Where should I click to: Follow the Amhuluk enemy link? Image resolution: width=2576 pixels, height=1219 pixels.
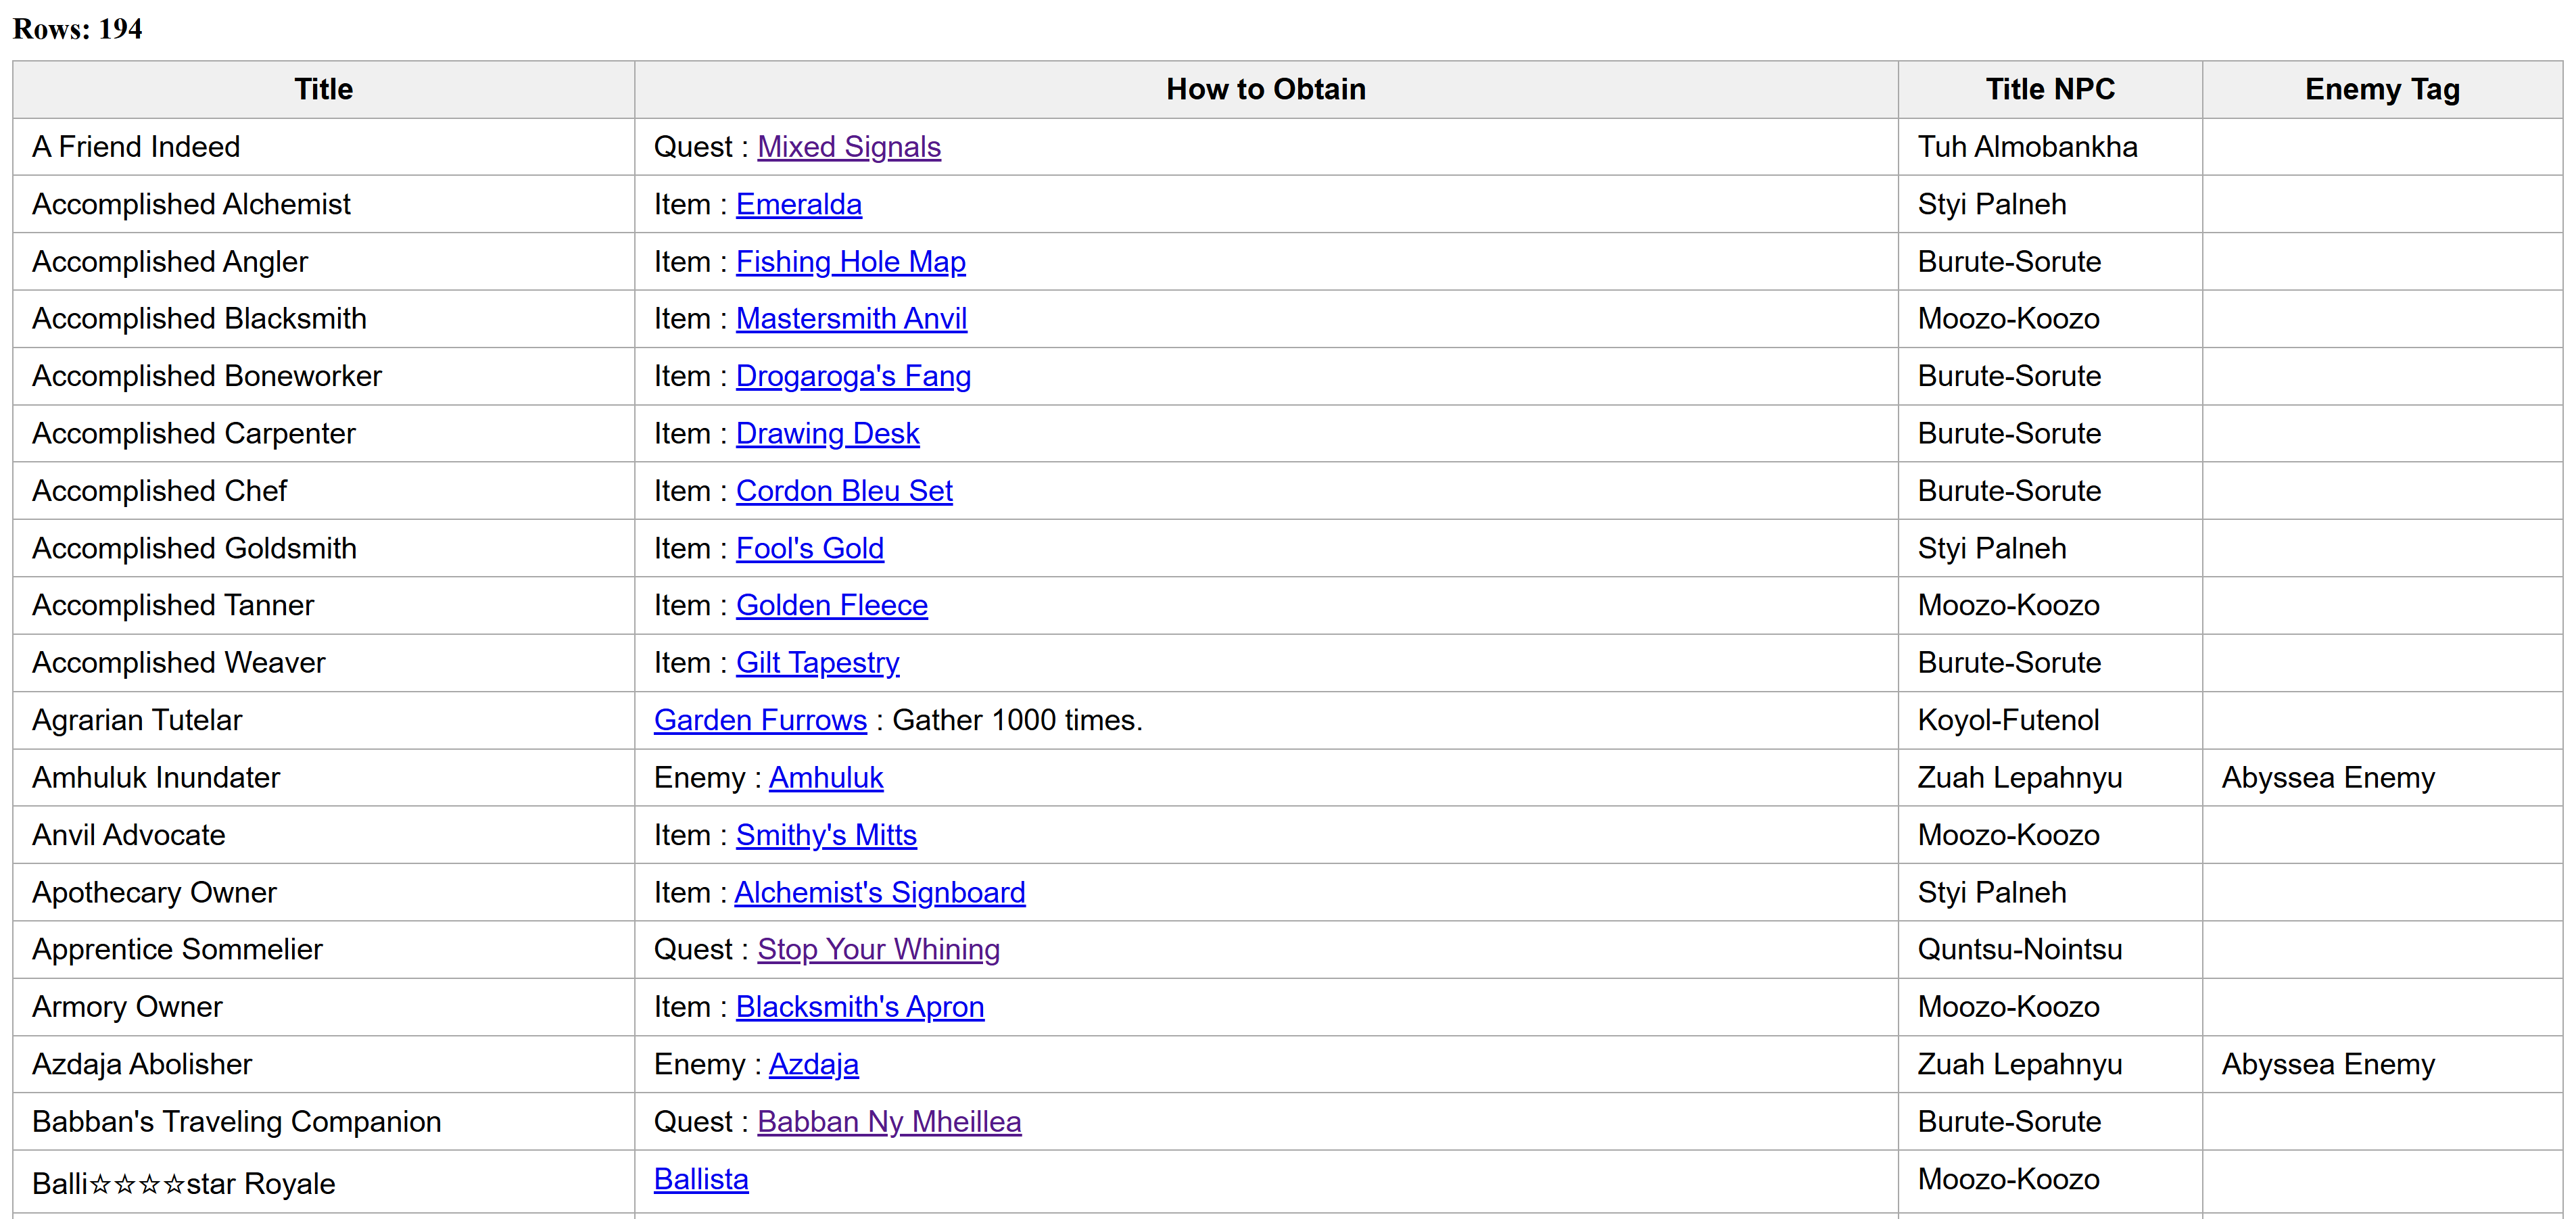(825, 778)
